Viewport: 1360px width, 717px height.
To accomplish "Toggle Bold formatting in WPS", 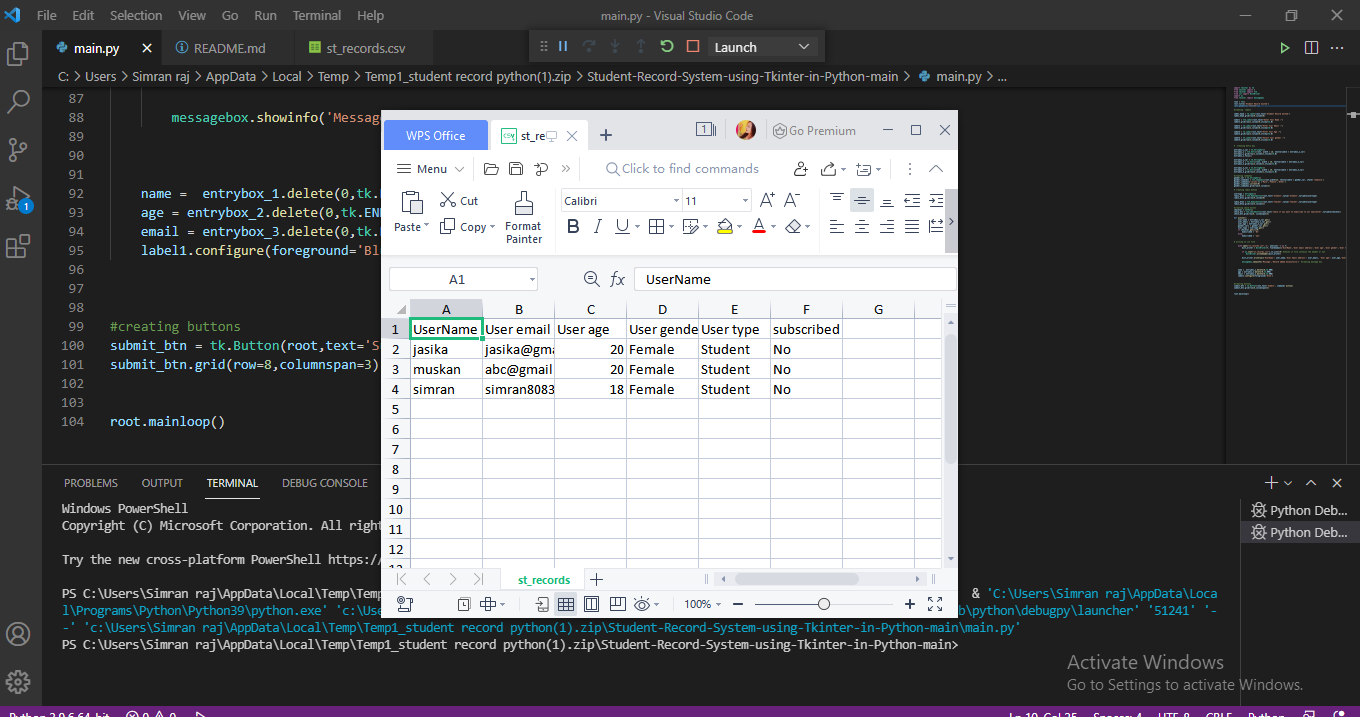I will coord(573,227).
